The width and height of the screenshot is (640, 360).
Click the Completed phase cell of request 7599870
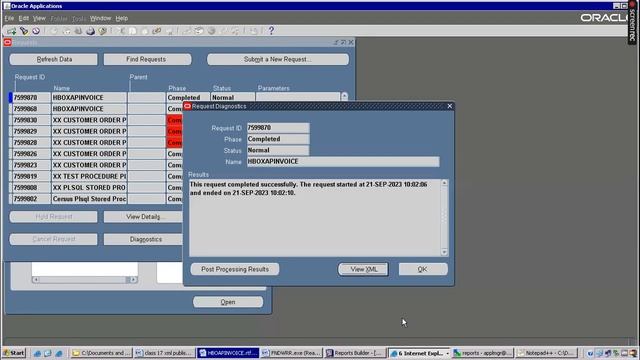click(x=188, y=98)
